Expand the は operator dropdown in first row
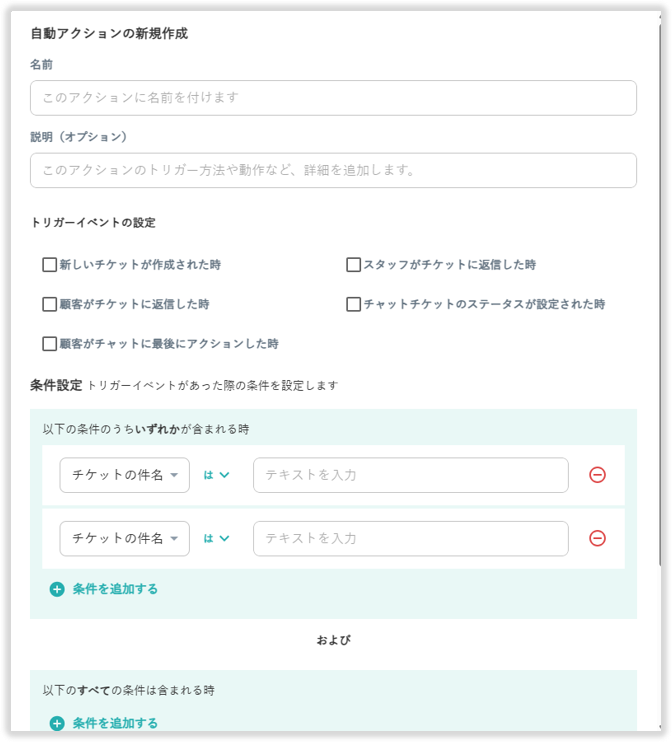 [217, 475]
